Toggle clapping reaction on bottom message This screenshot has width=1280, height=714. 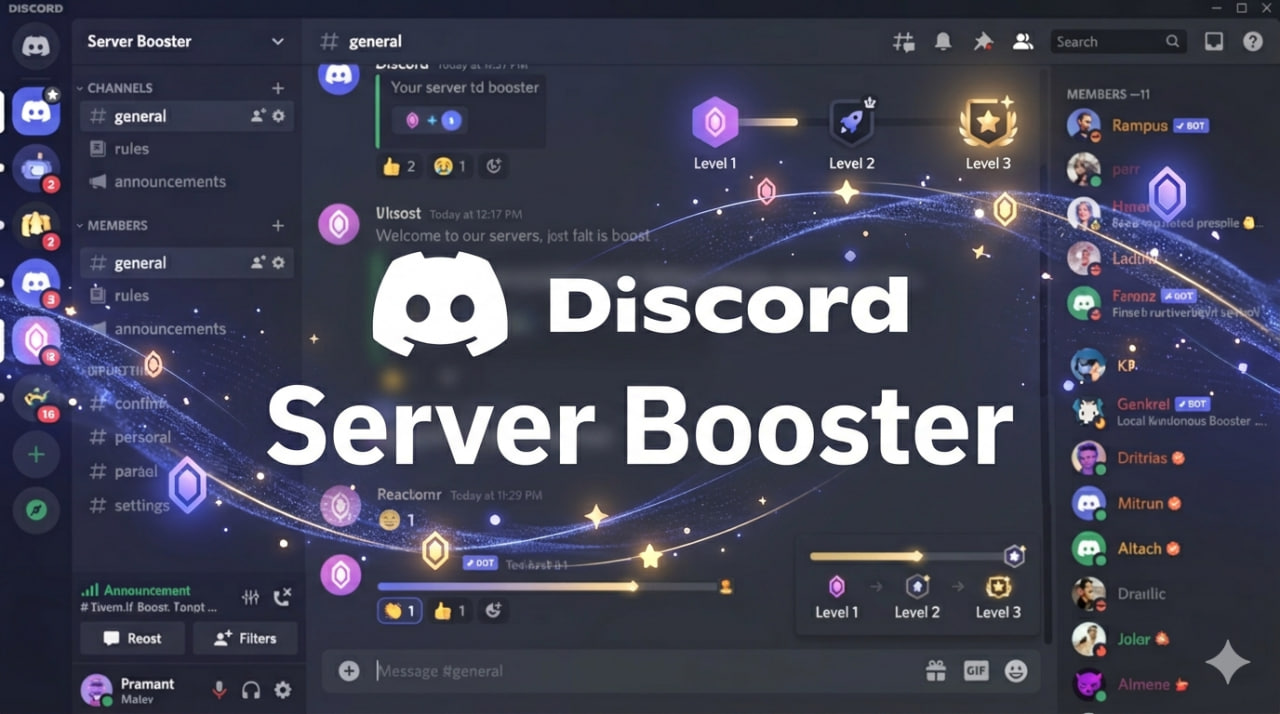[x=399, y=610]
